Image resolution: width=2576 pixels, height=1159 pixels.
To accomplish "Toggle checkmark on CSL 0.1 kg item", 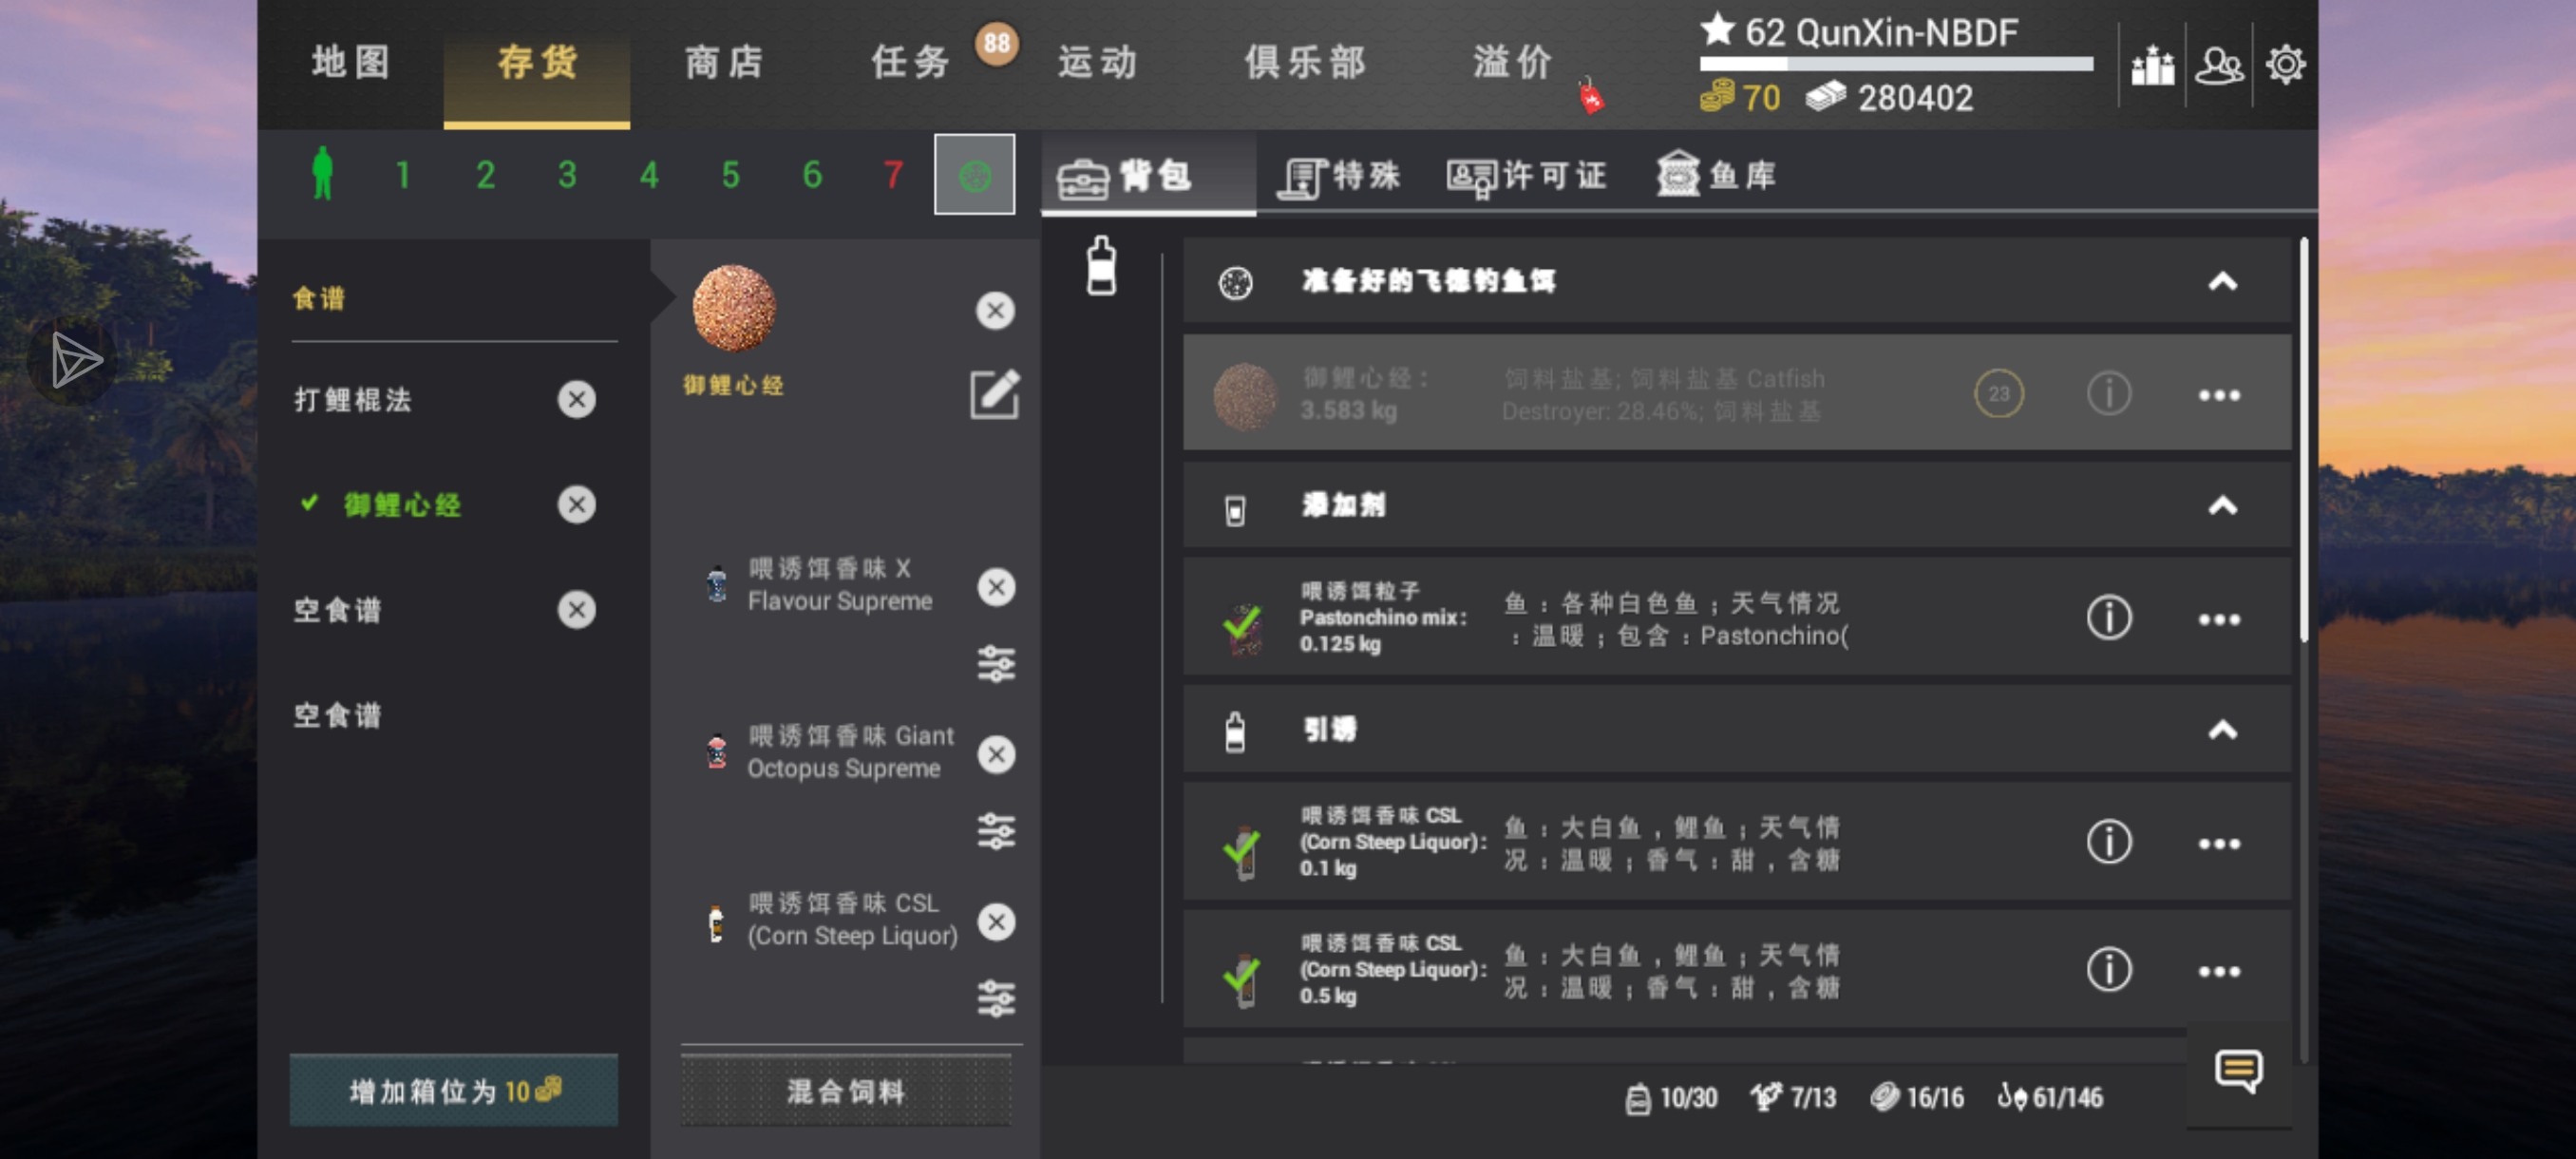I will coord(1243,850).
